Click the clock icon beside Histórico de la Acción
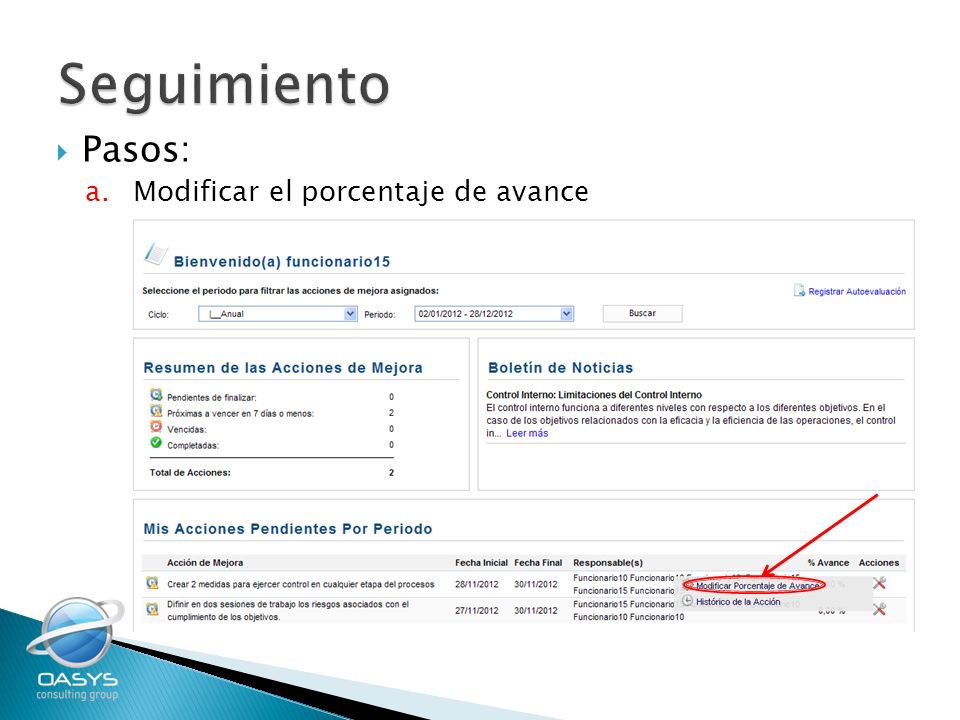The height and width of the screenshot is (720, 960). pyautogui.click(x=688, y=601)
